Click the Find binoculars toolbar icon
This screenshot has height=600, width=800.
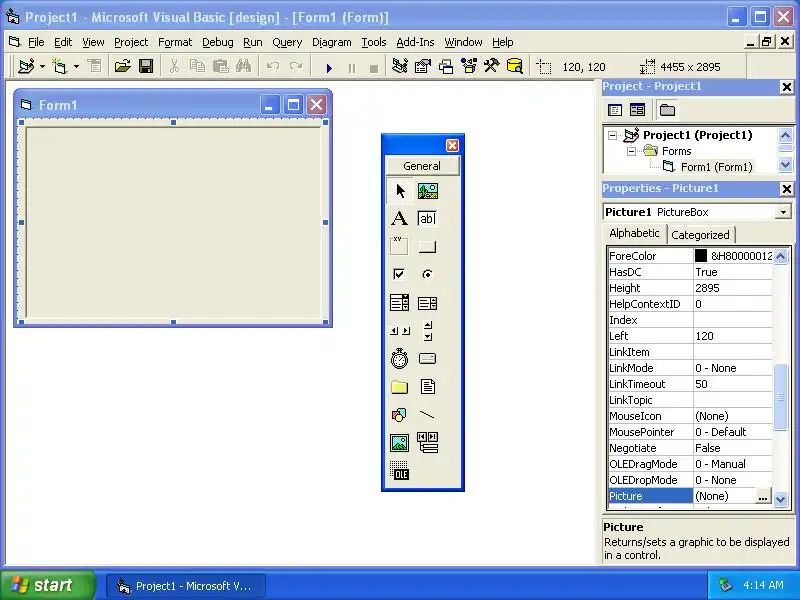tap(243, 66)
